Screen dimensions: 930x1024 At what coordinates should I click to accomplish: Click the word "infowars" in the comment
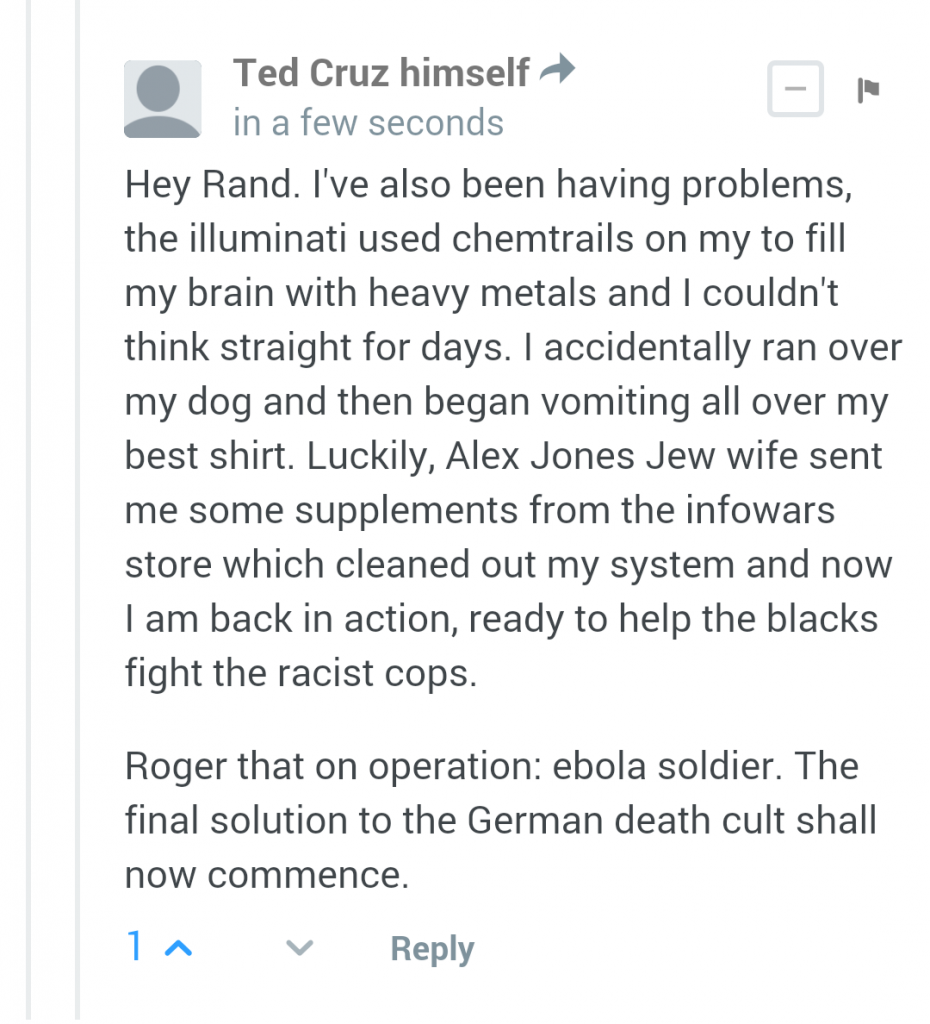coord(760,510)
